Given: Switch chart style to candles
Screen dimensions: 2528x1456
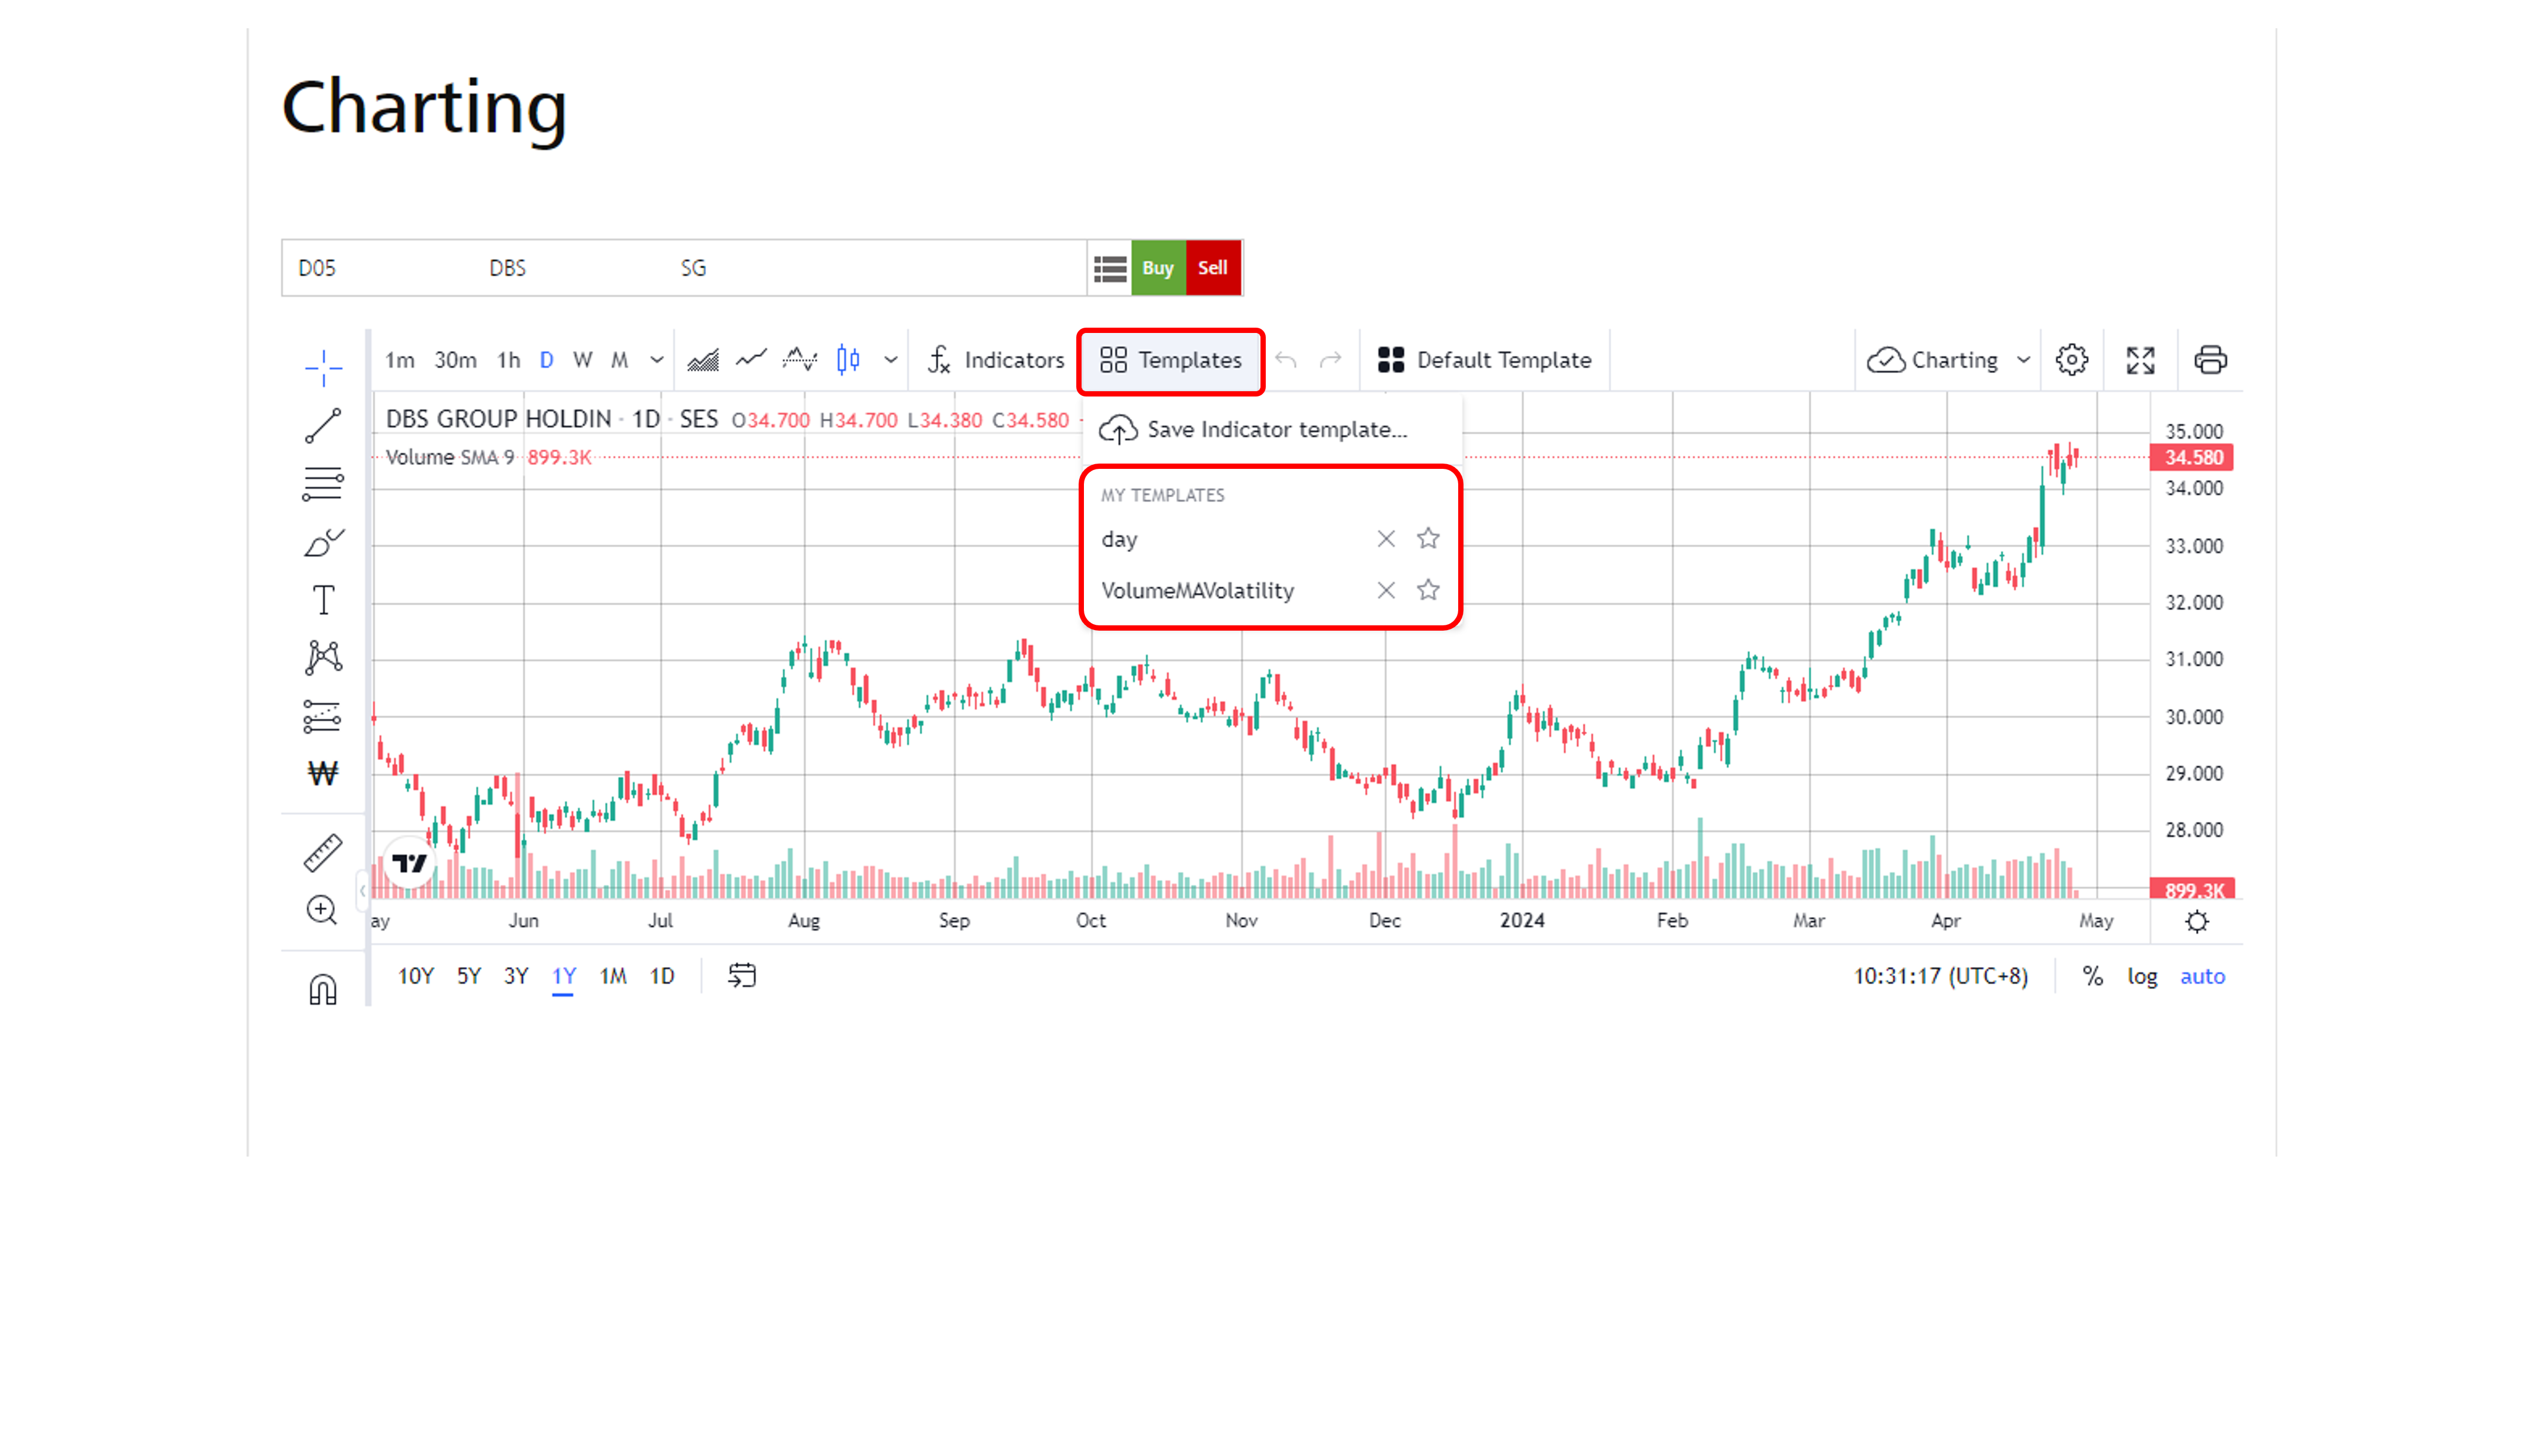Looking at the screenshot, I should click(x=848, y=360).
